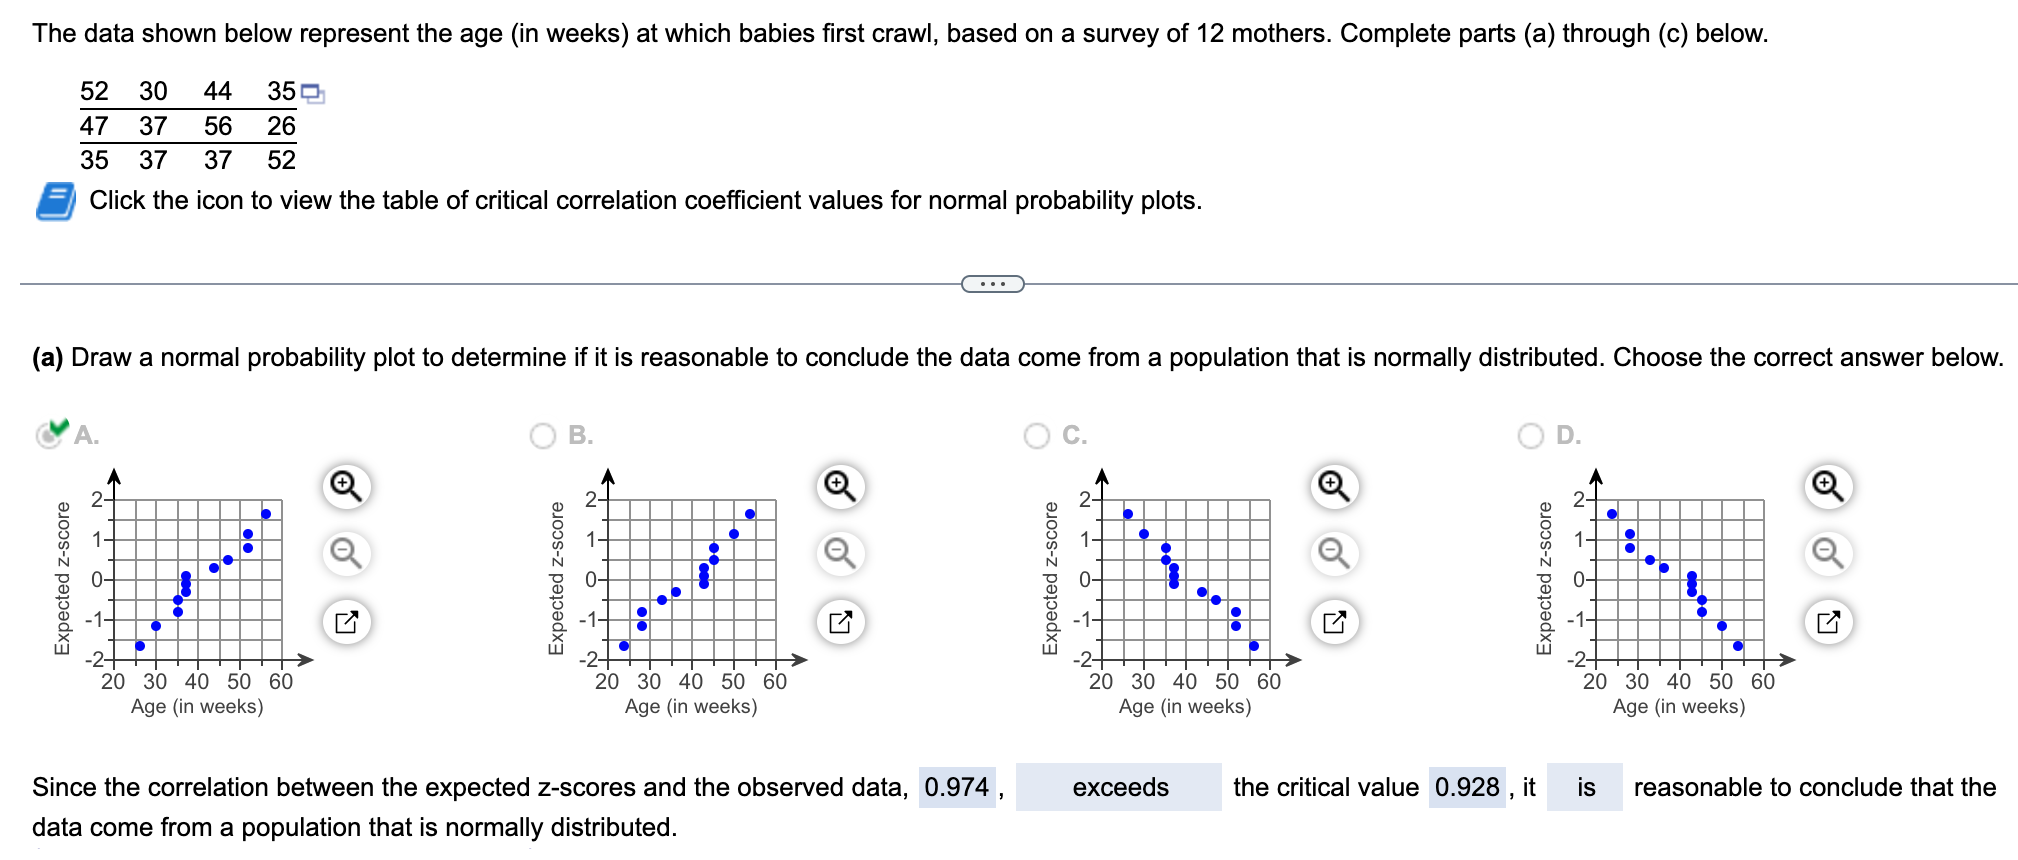This screenshot has height=860, width=2018.
Task: Select answer choice D
Action: pos(1529,435)
